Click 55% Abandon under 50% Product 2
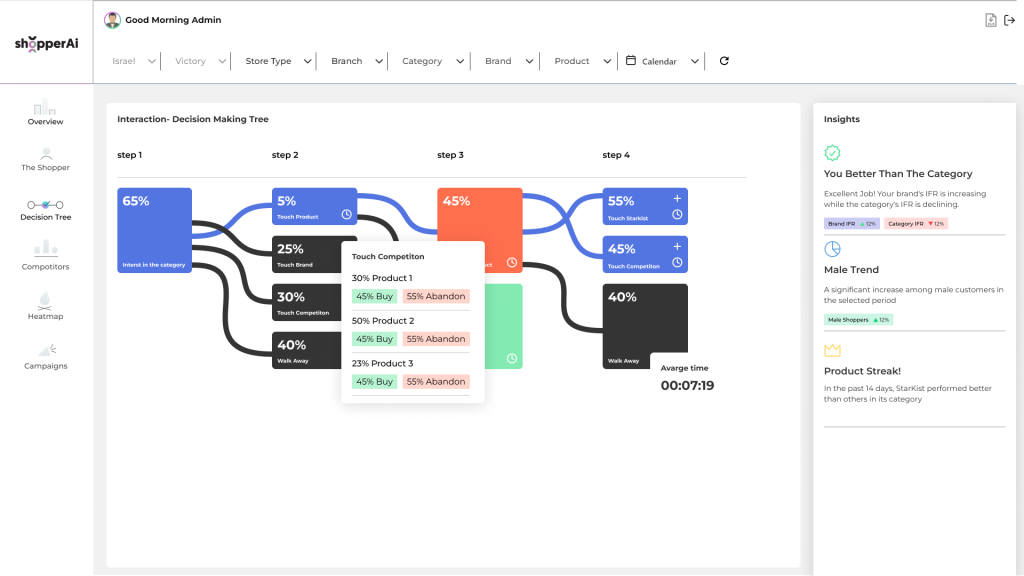 click(x=436, y=339)
